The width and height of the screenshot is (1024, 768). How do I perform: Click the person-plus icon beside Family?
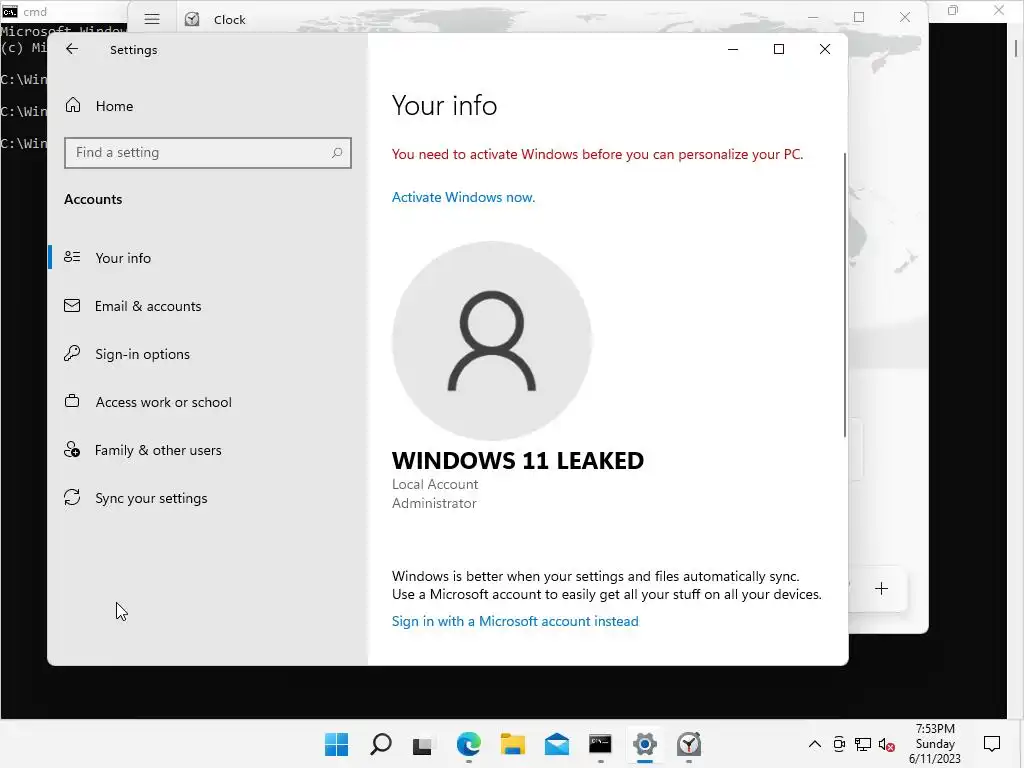[x=72, y=449]
